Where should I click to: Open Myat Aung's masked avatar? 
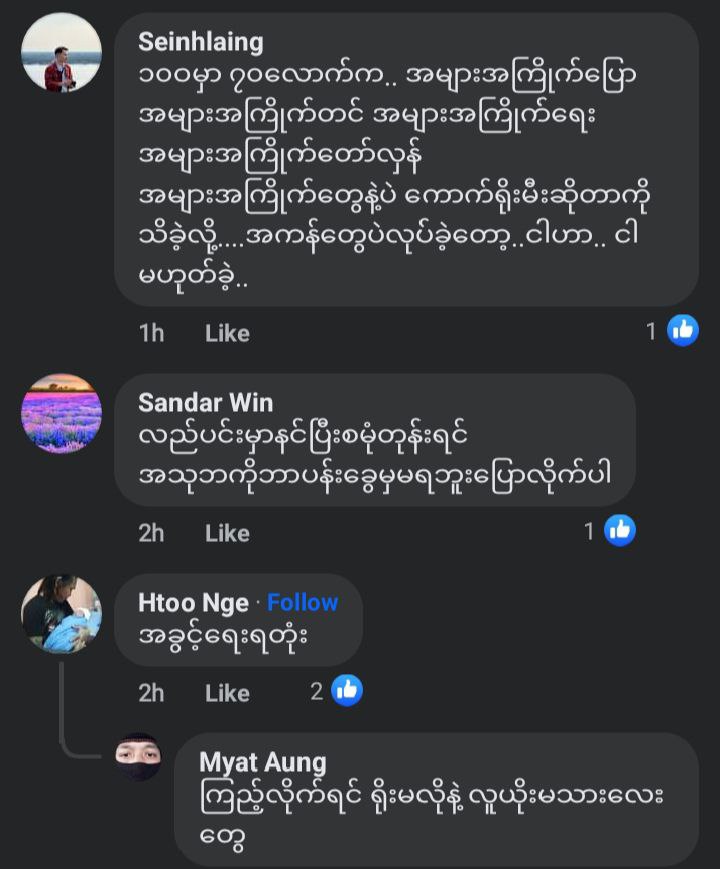pos(137,757)
